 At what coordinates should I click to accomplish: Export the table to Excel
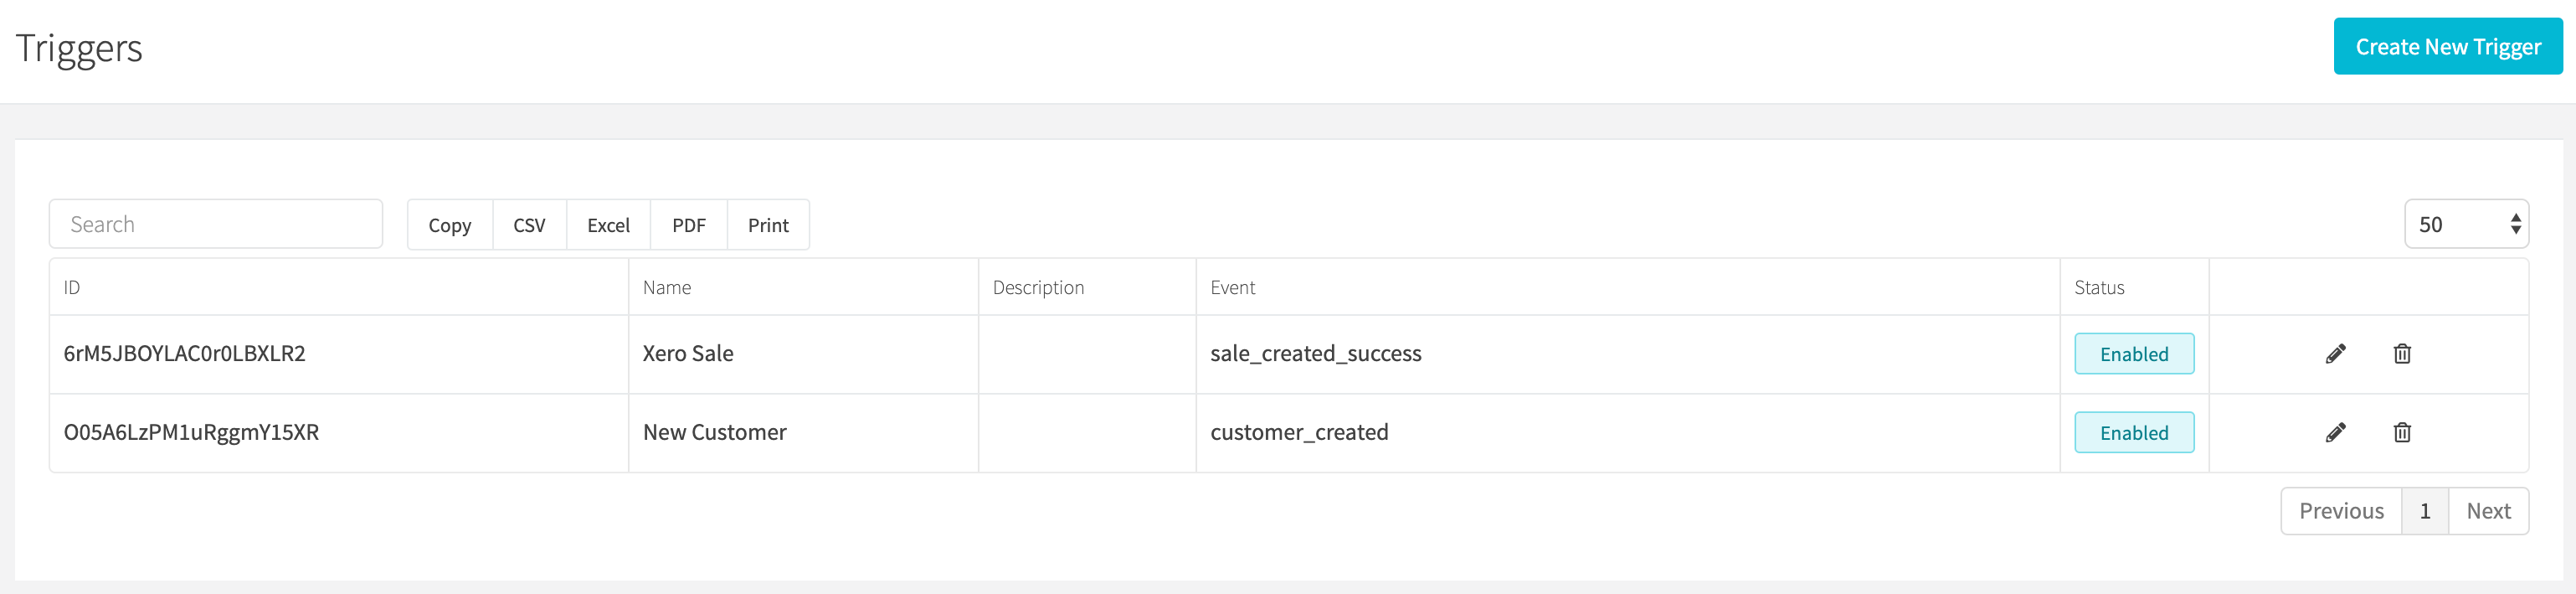(x=608, y=225)
